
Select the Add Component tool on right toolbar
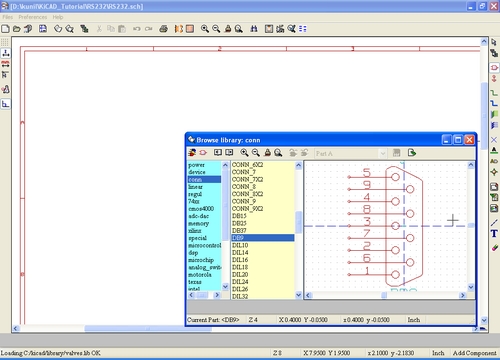click(494, 68)
